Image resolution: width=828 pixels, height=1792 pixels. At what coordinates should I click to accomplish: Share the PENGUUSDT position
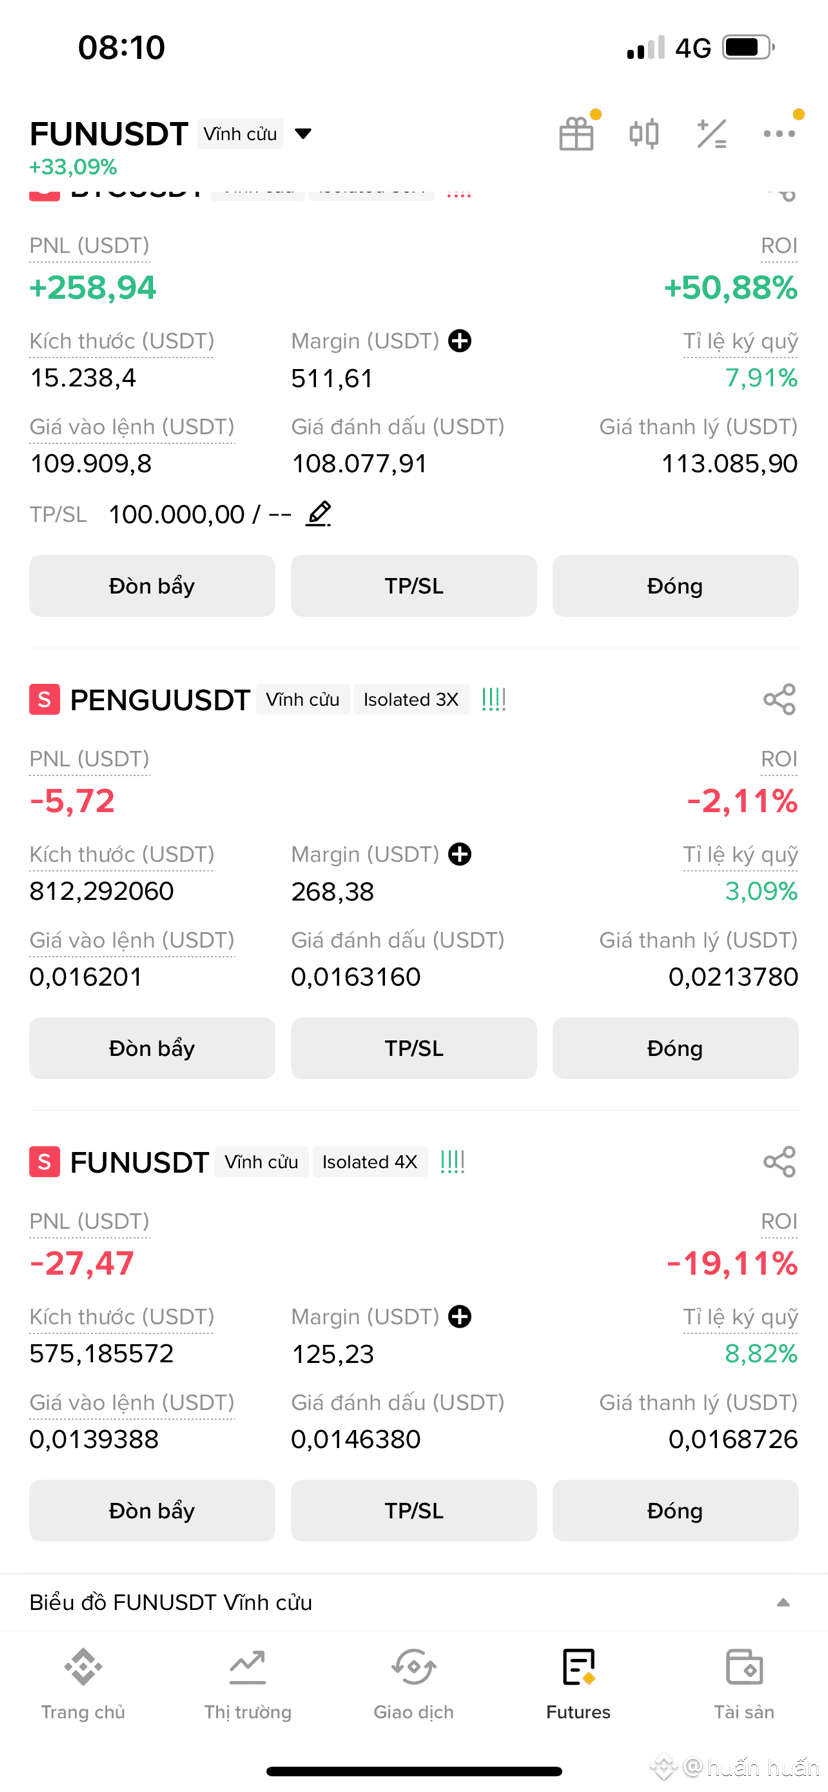pyautogui.click(x=779, y=699)
